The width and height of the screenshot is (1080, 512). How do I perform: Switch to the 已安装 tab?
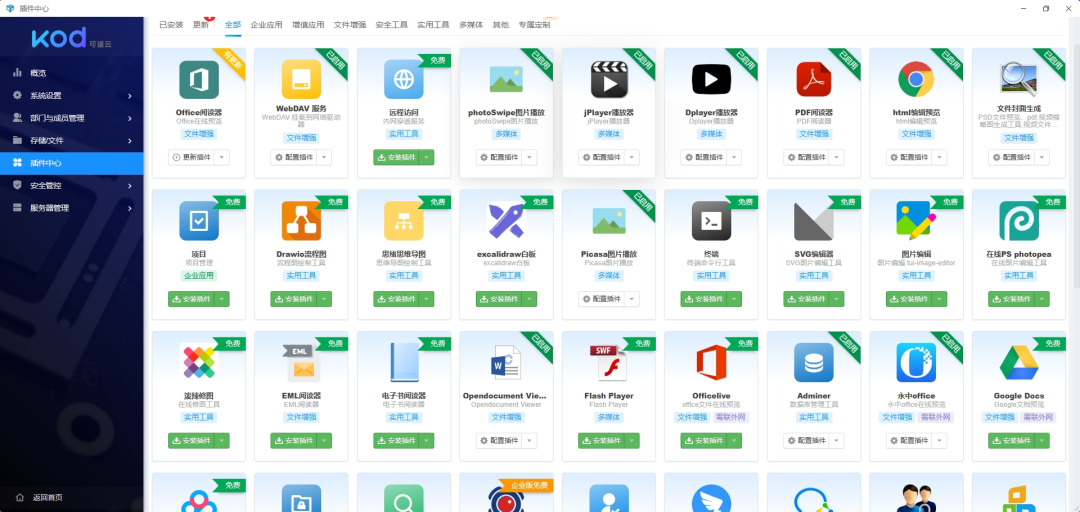[x=172, y=25]
